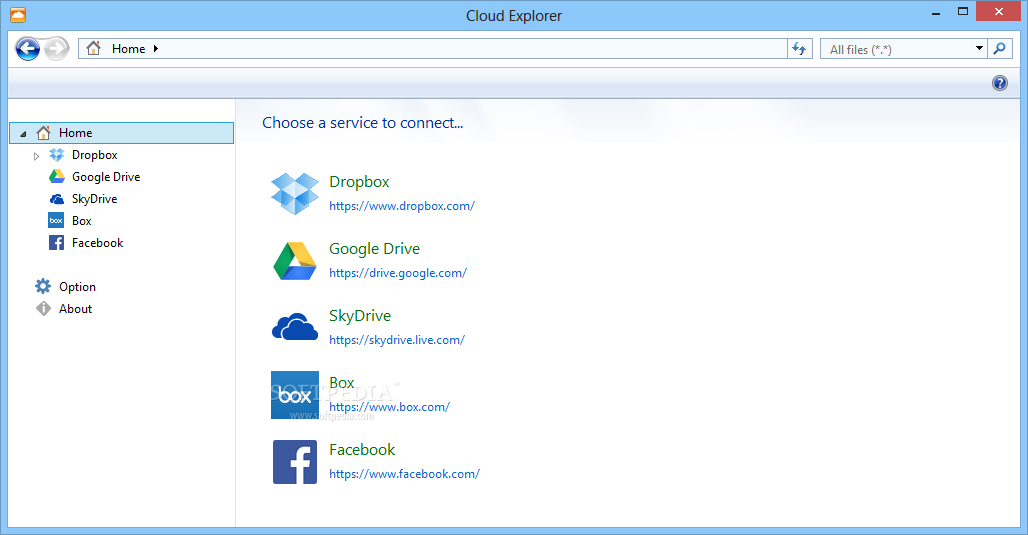Viewport: 1028px width, 535px height.
Task: Collapse the Home tree node
Action: pyautogui.click(x=23, y=133)
